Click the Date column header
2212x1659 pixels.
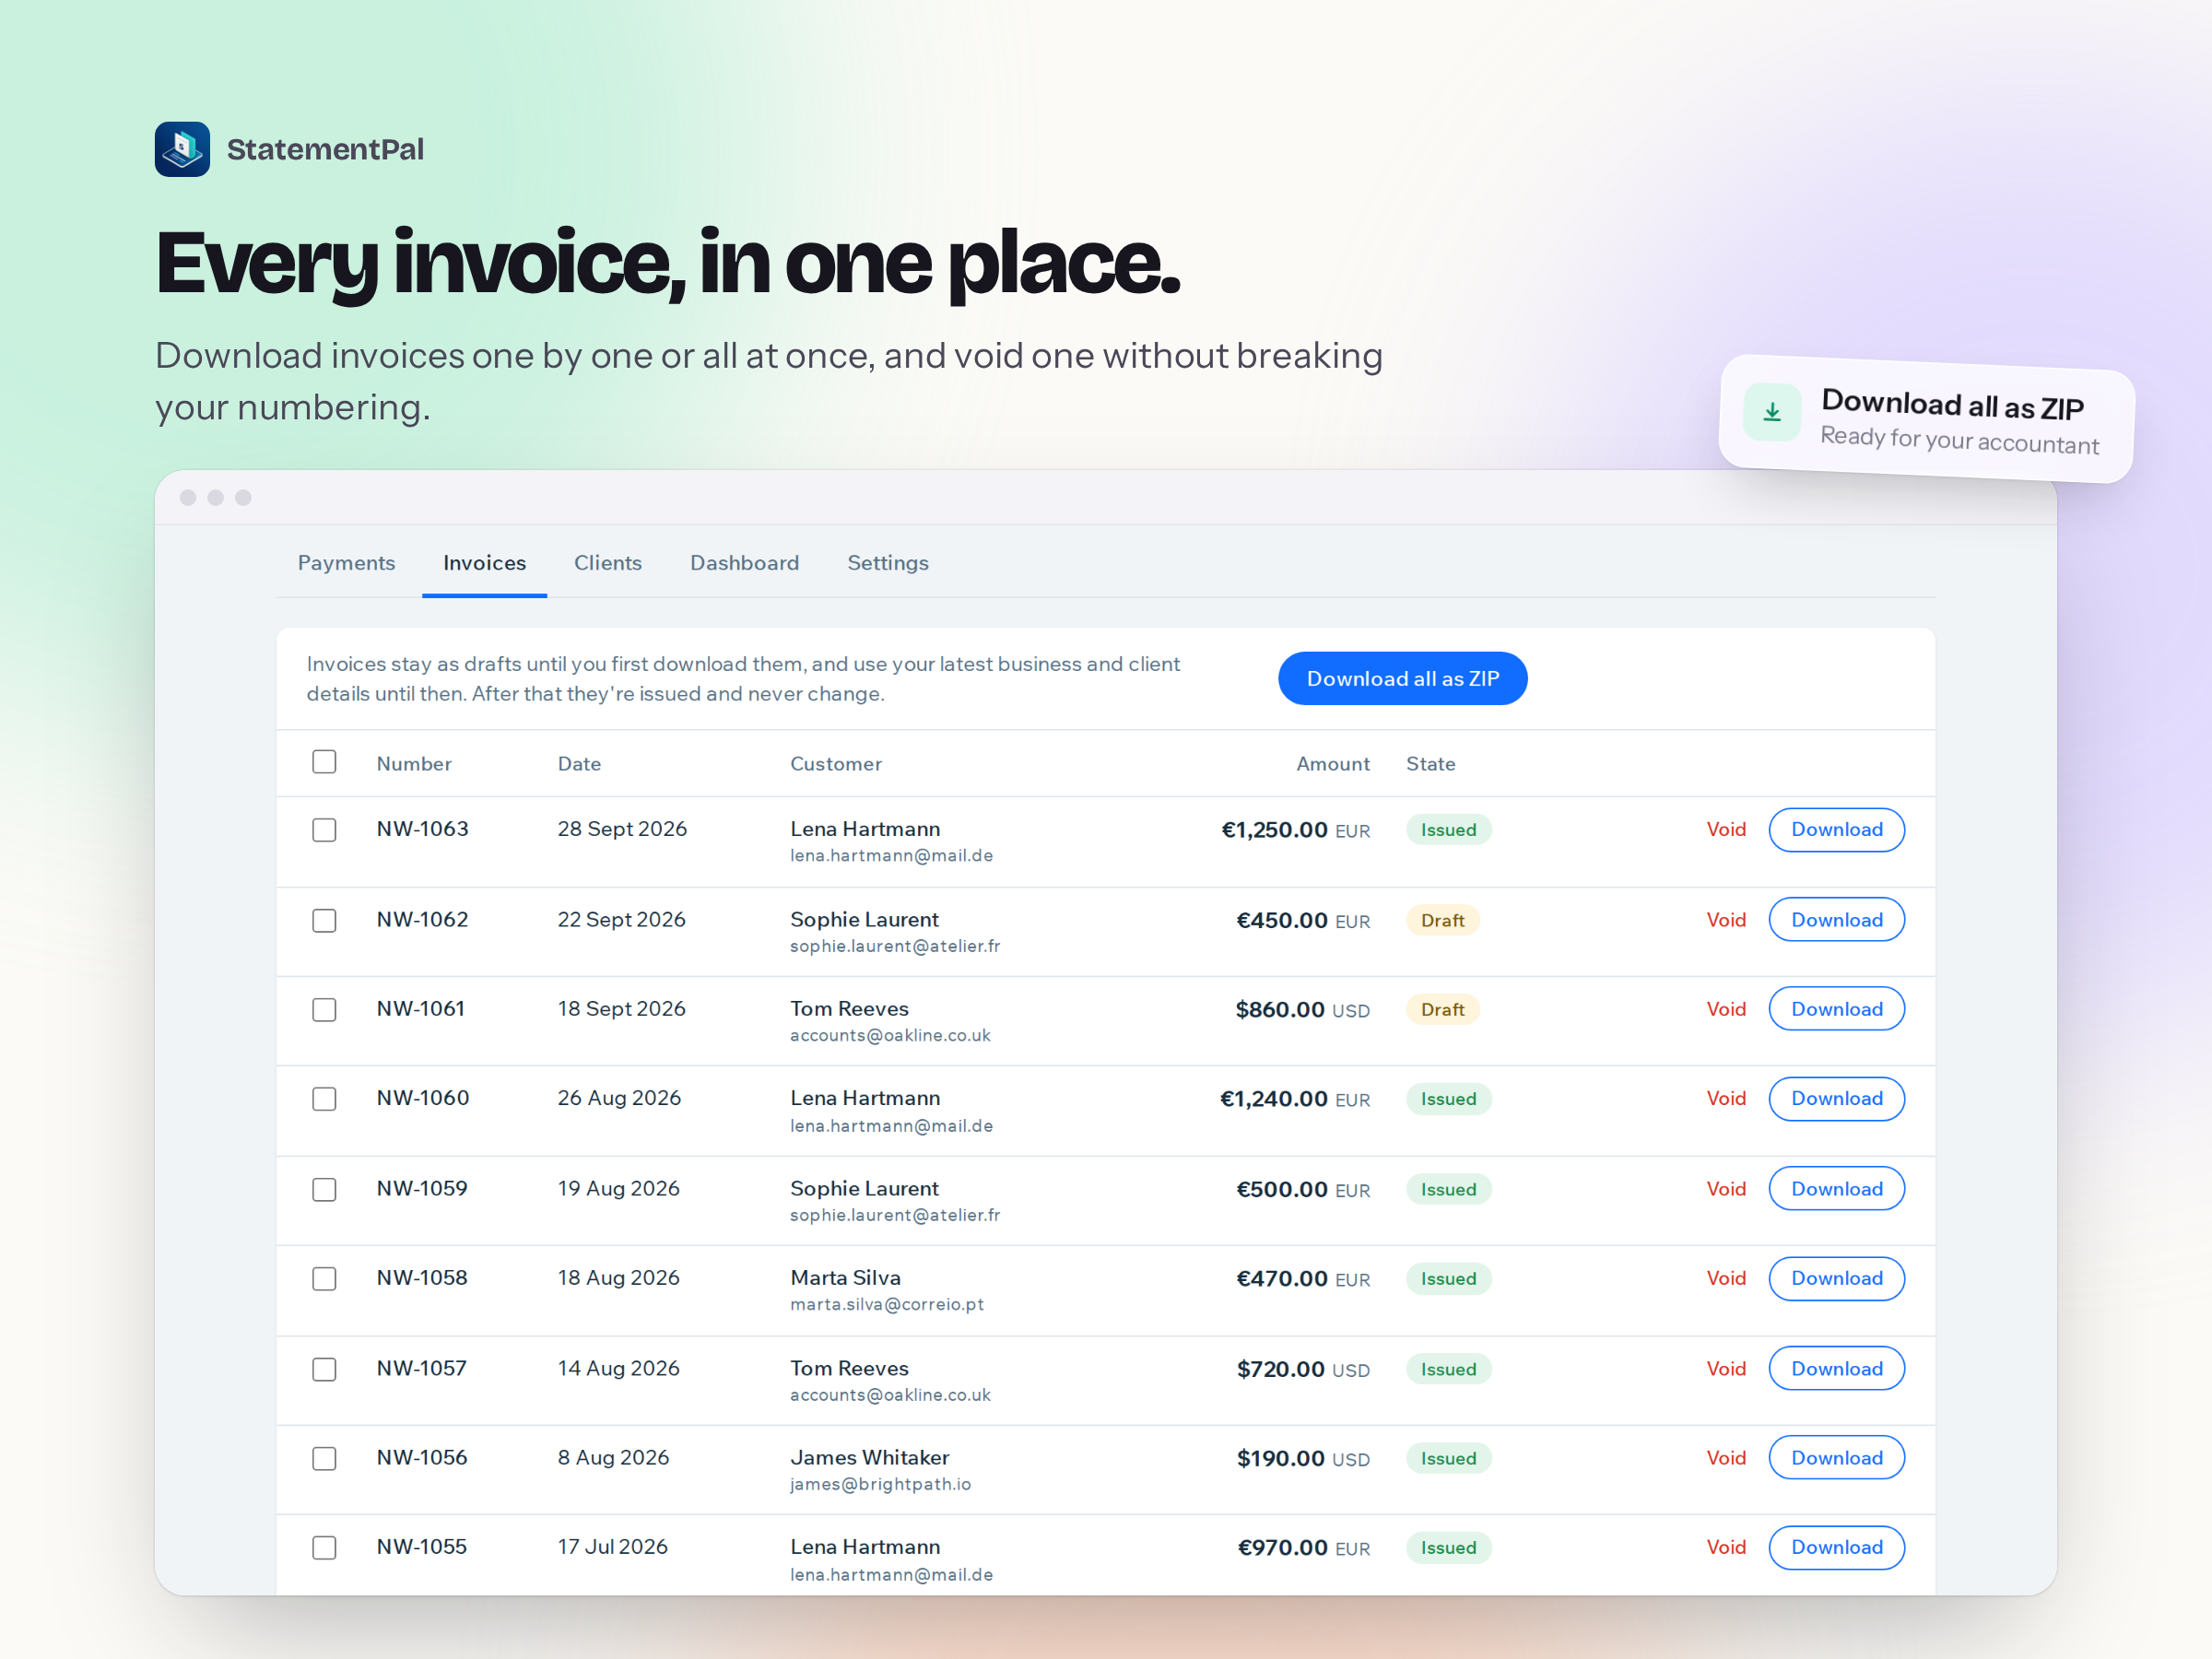coord(579,764)
